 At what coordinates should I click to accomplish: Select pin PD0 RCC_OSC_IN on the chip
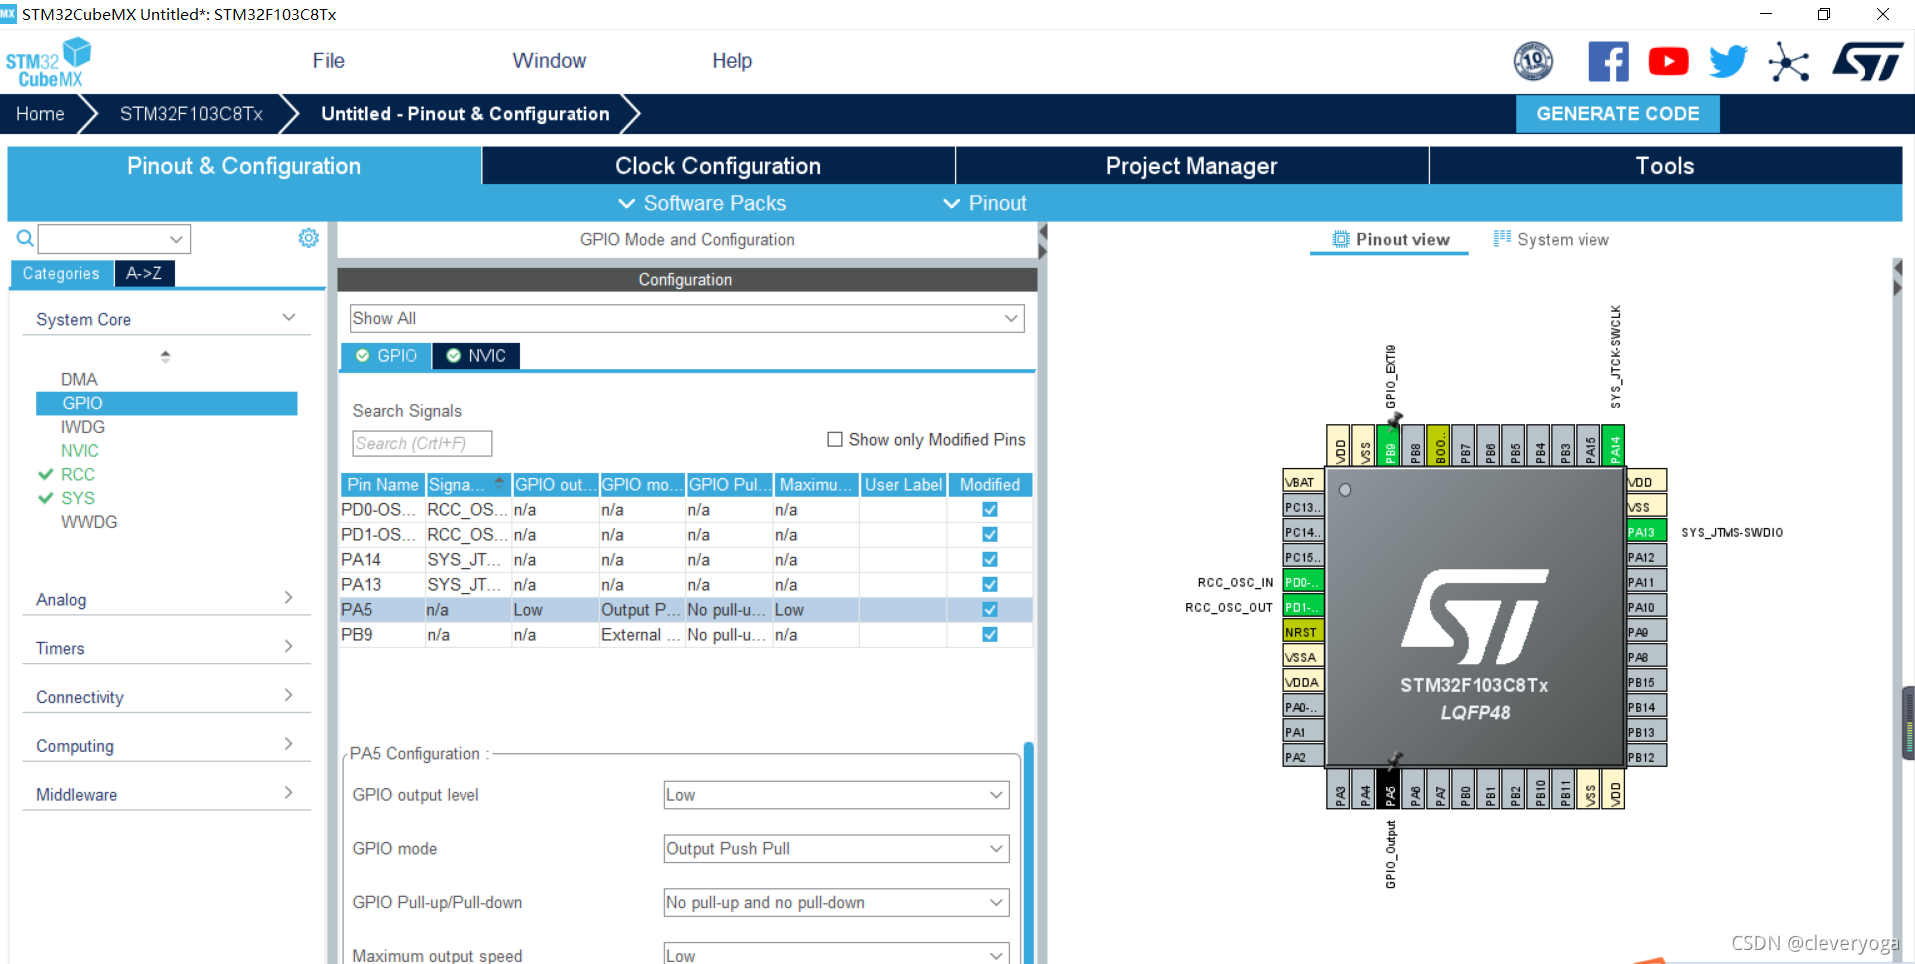(x=1303, y=582)
